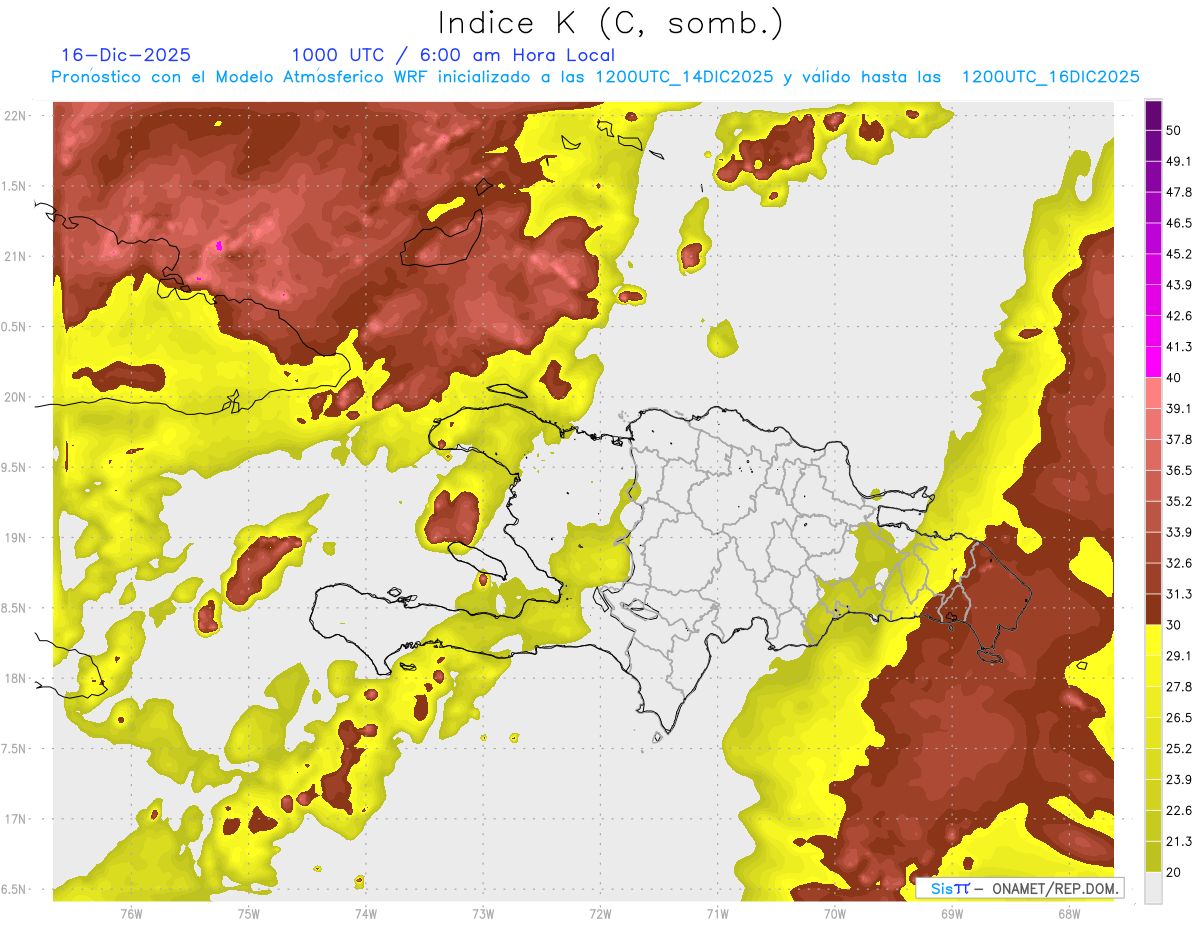Pick the dark purple swatch above 50
The image size is (1200, 927).
(1153, 115)
